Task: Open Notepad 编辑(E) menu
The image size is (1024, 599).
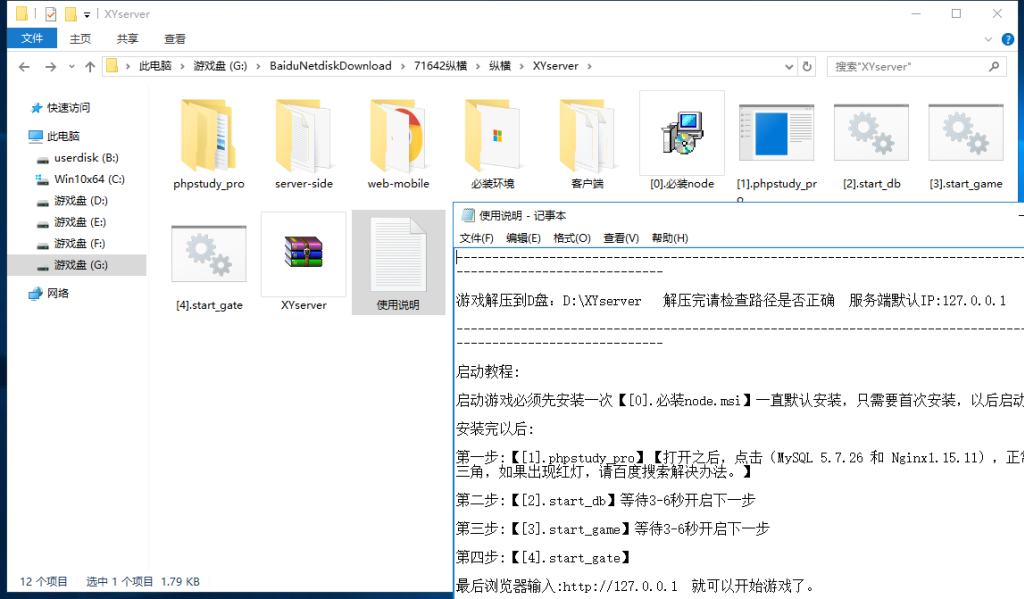Action: pos(523,238)
